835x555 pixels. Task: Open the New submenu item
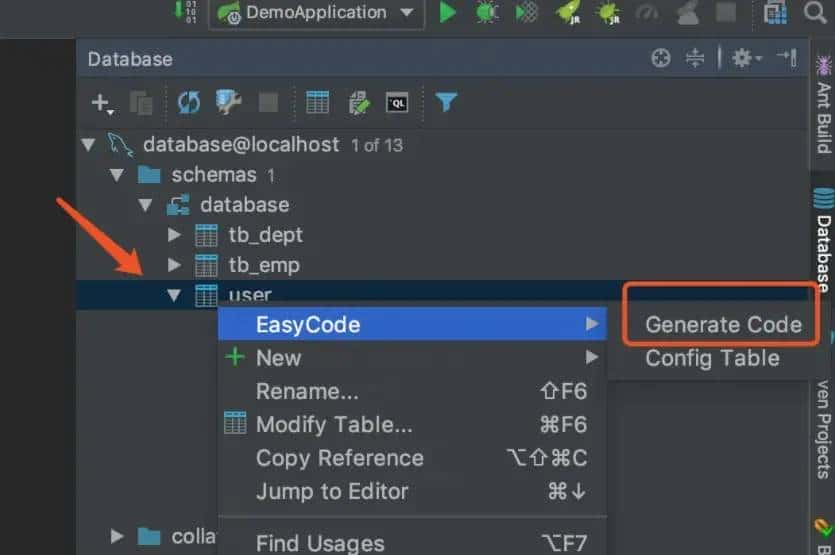[412, 358]
